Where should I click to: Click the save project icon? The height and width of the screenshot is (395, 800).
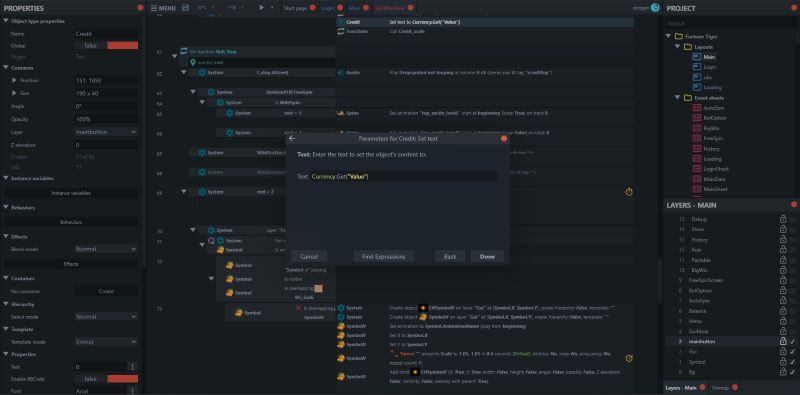point(185,8)
